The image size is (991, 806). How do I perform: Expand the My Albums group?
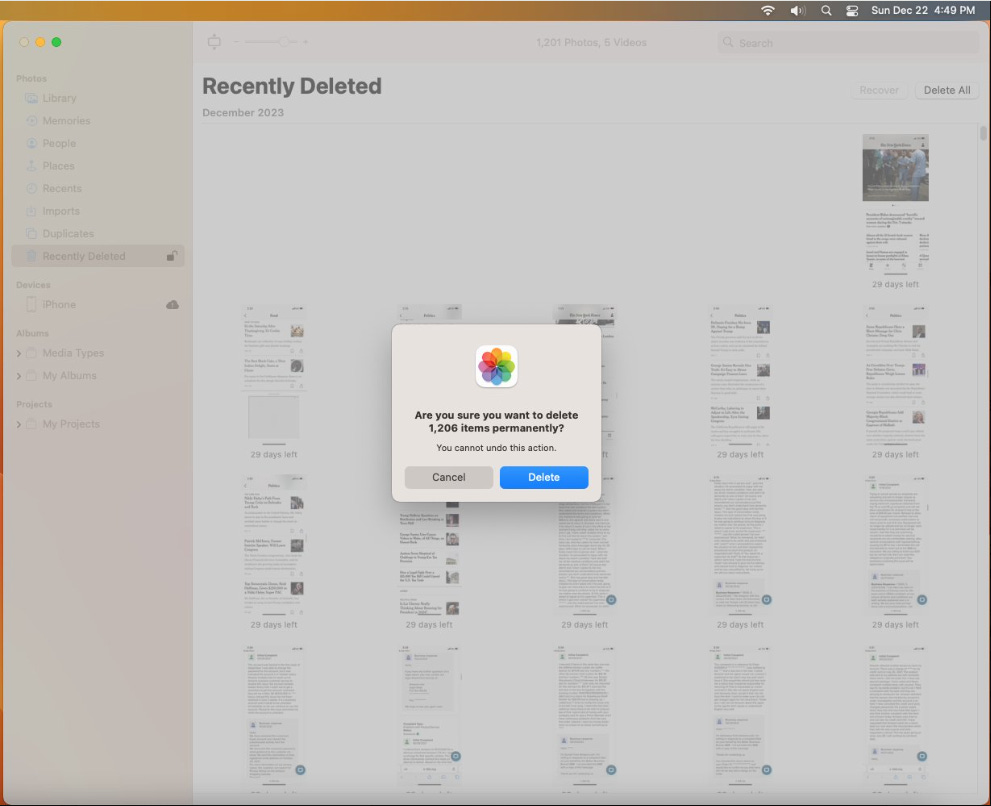[18, 376]
